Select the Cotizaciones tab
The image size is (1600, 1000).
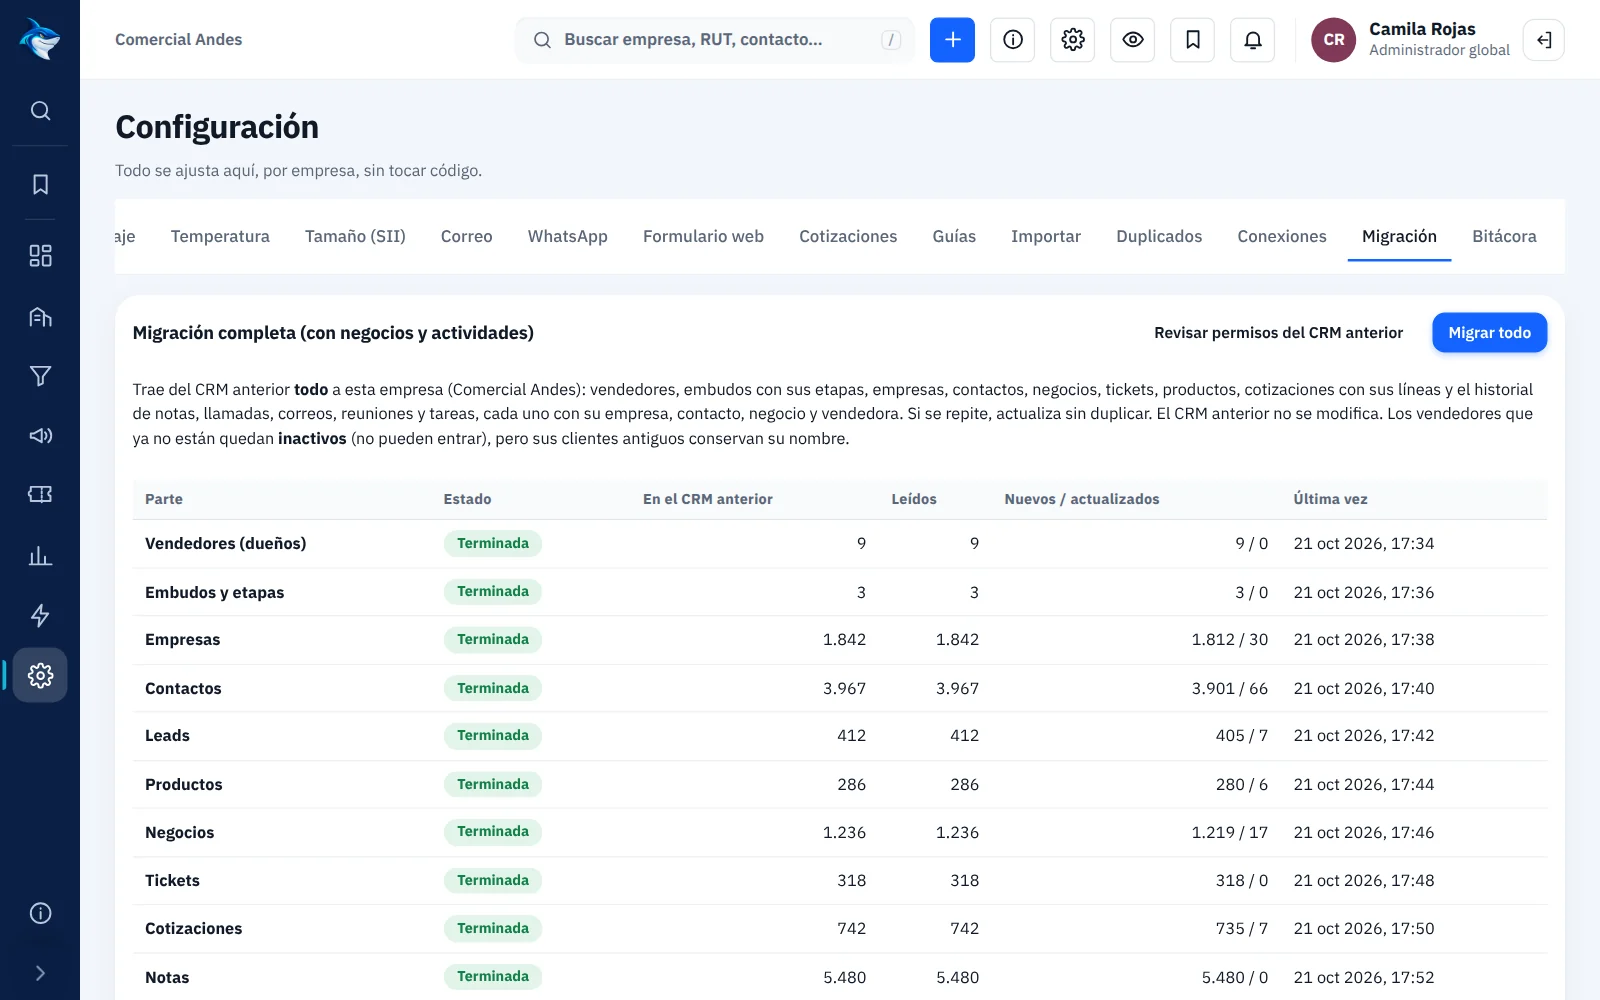pos(848,237)
